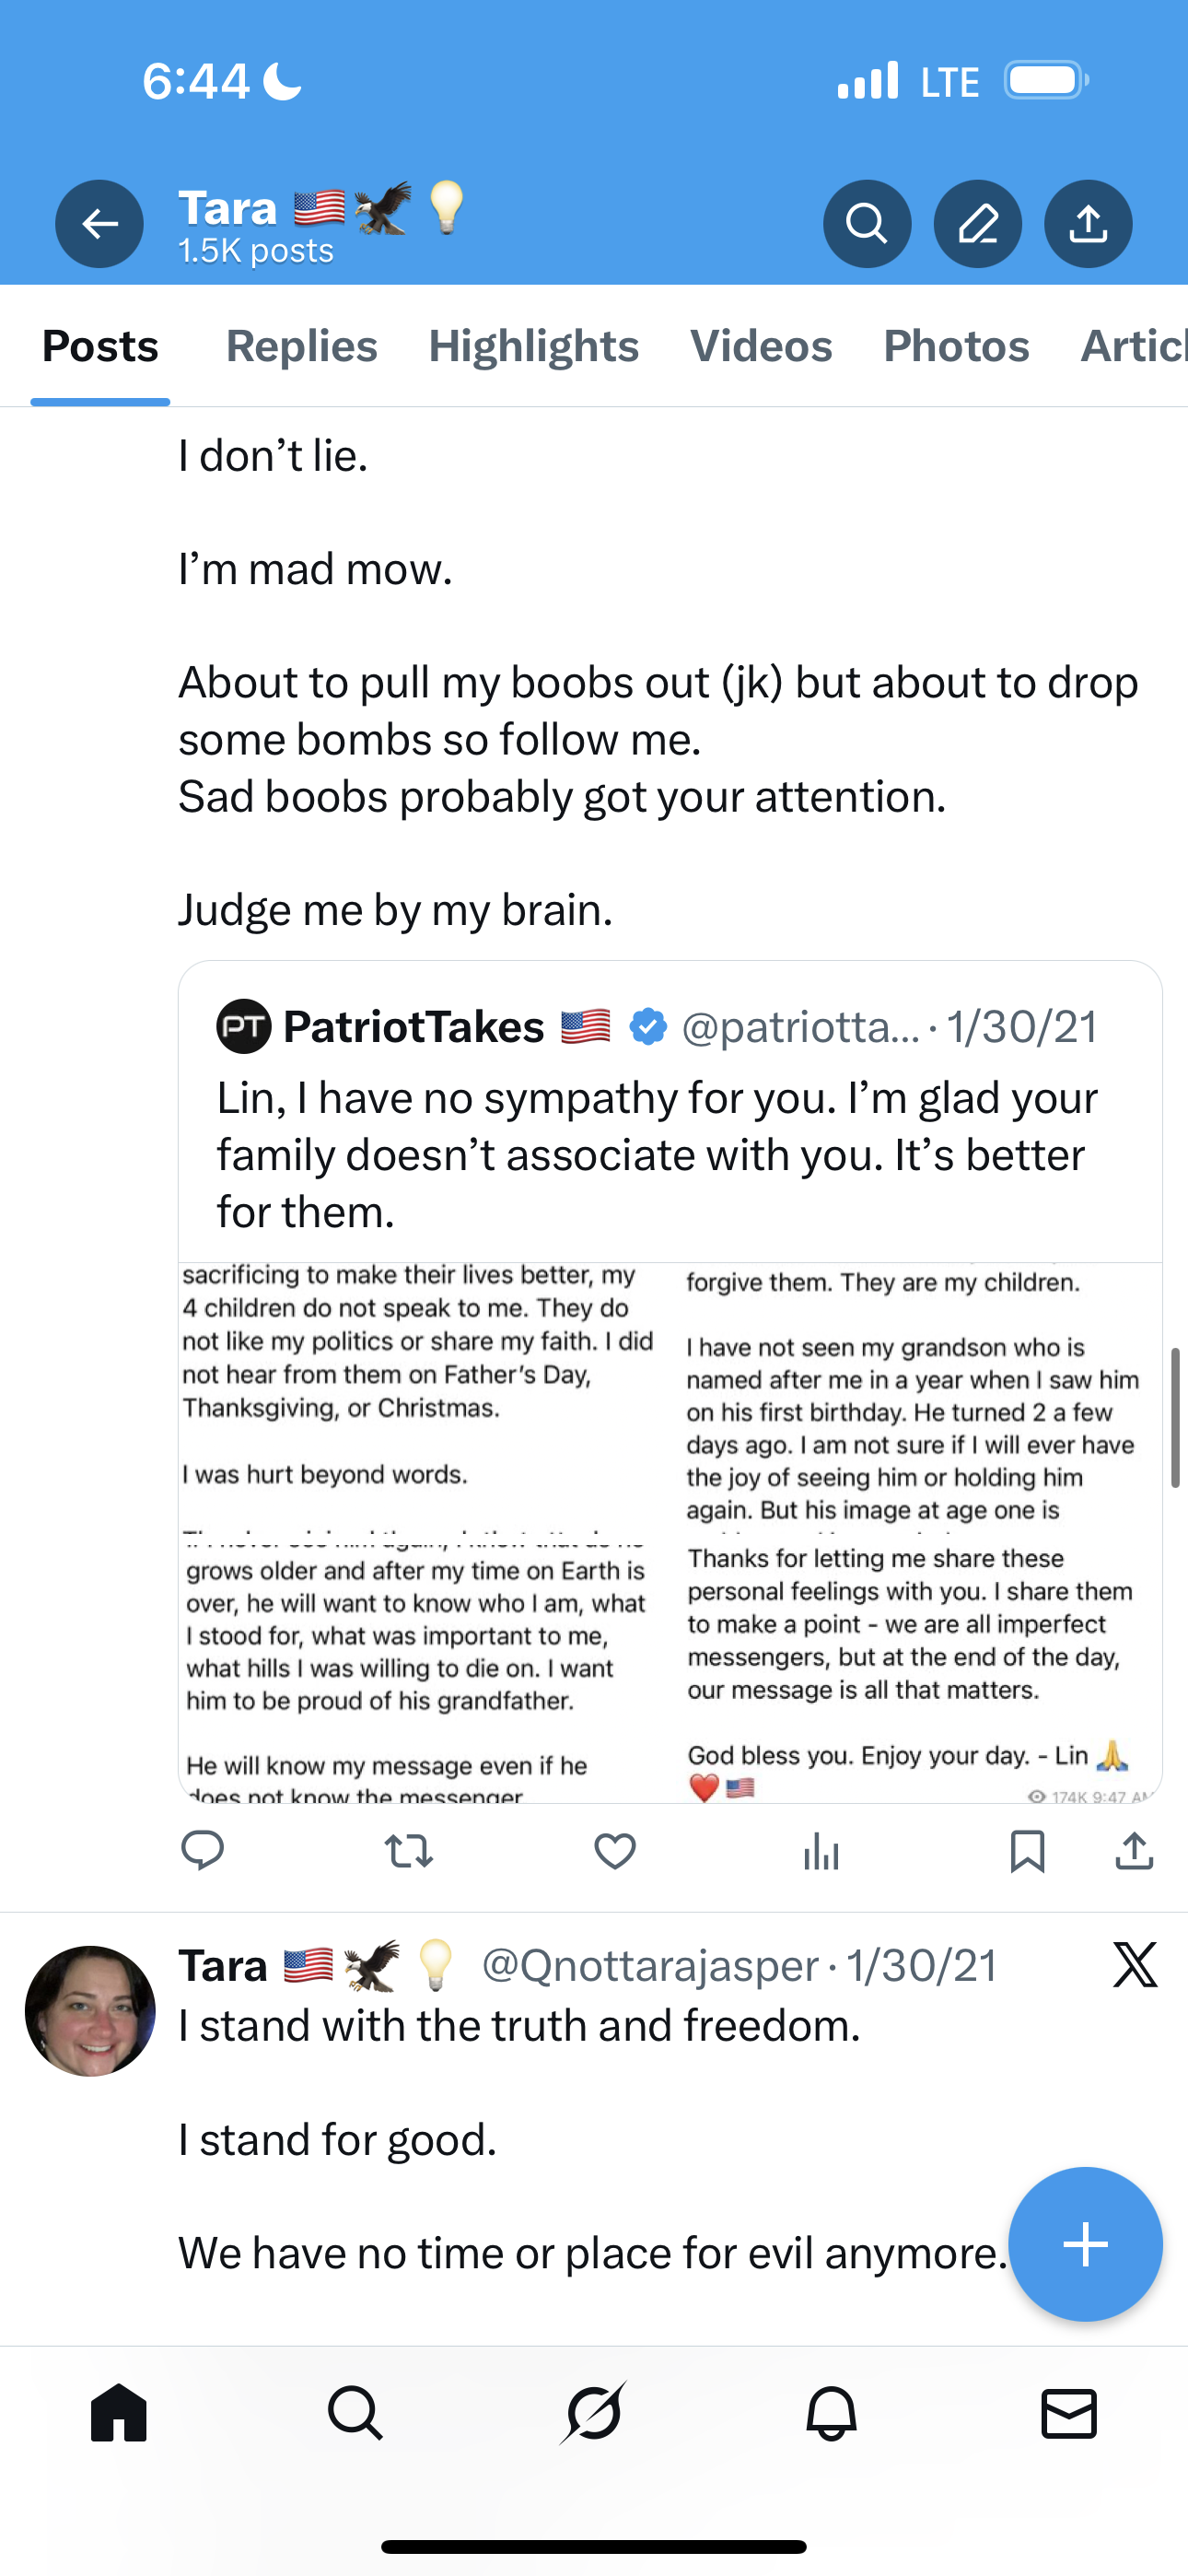Share the post using the upload icon

click(x=1134, y=1851)
